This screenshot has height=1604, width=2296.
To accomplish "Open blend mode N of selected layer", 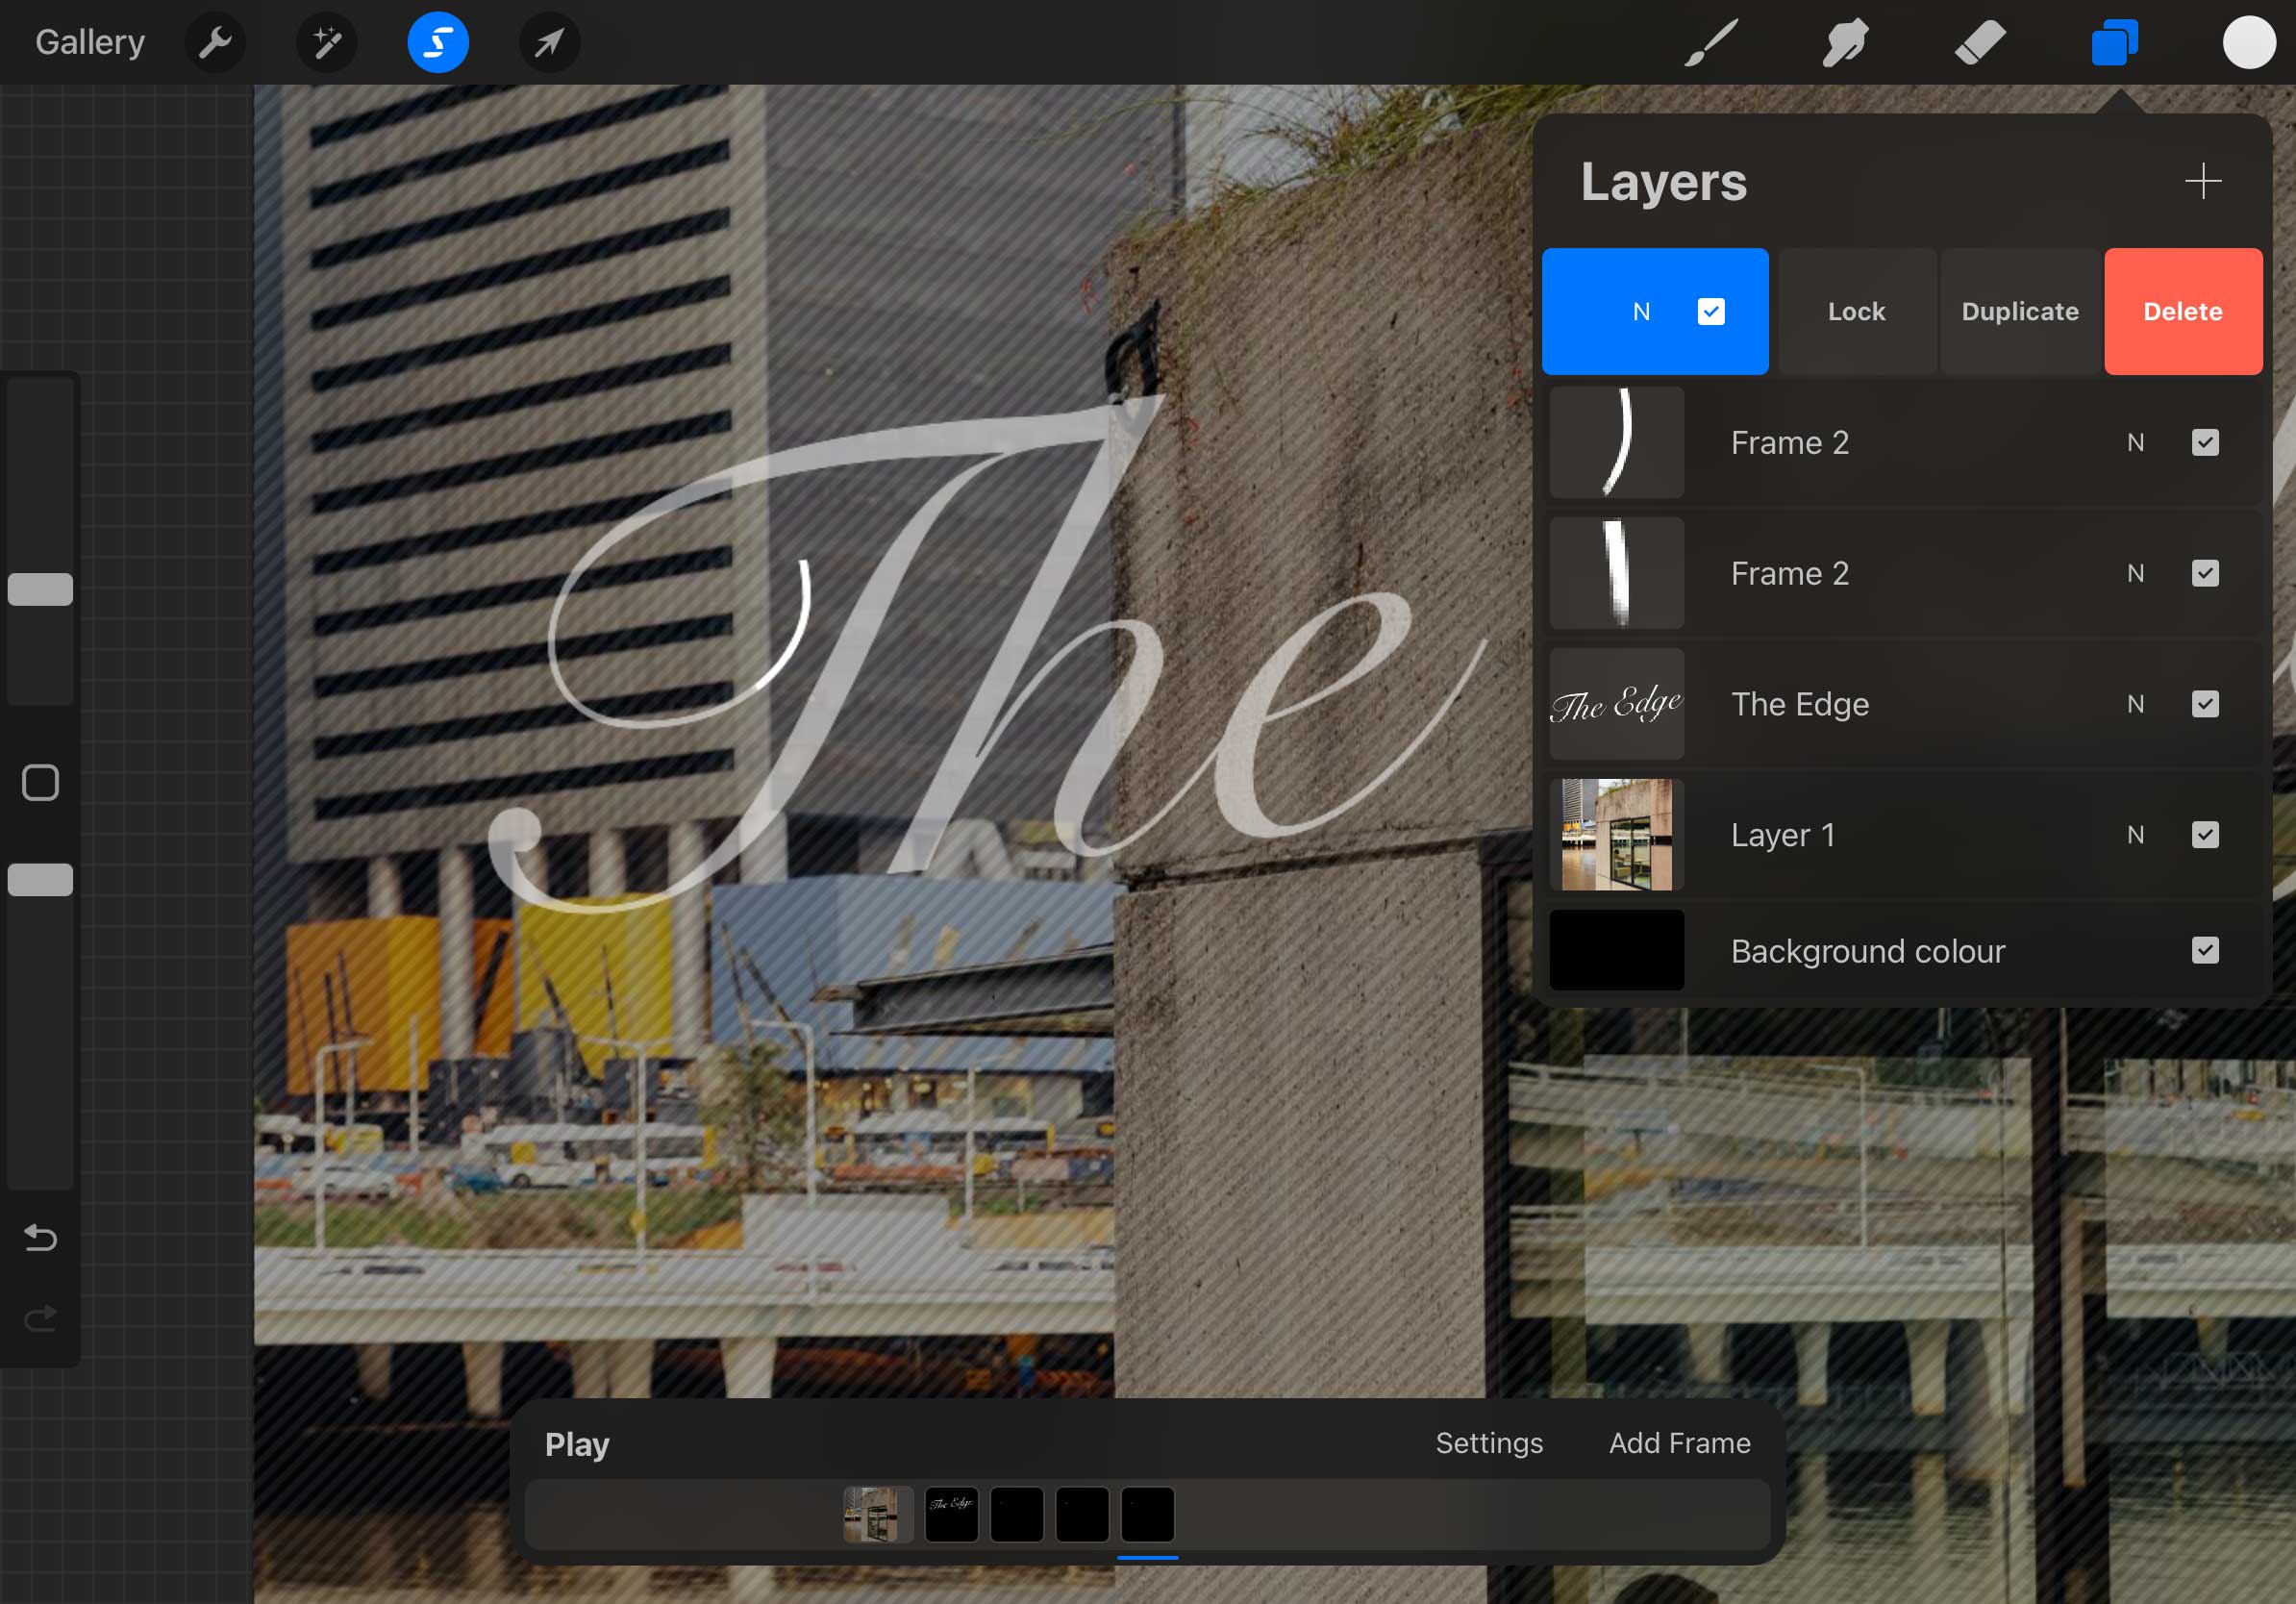I will (x=1641, y=312).
